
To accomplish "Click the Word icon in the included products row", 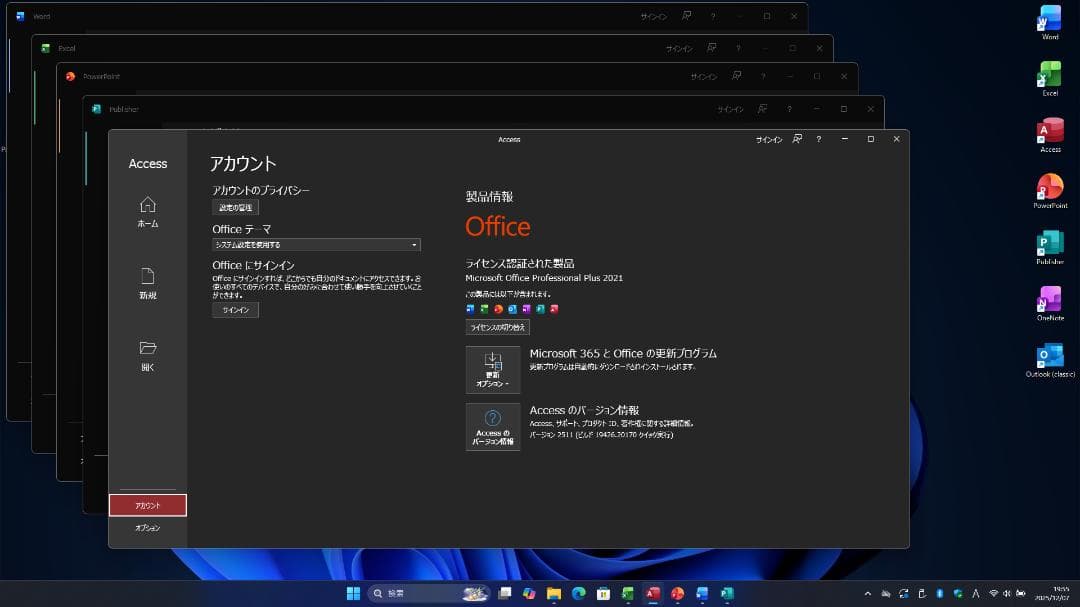I will tap(469, 309).
